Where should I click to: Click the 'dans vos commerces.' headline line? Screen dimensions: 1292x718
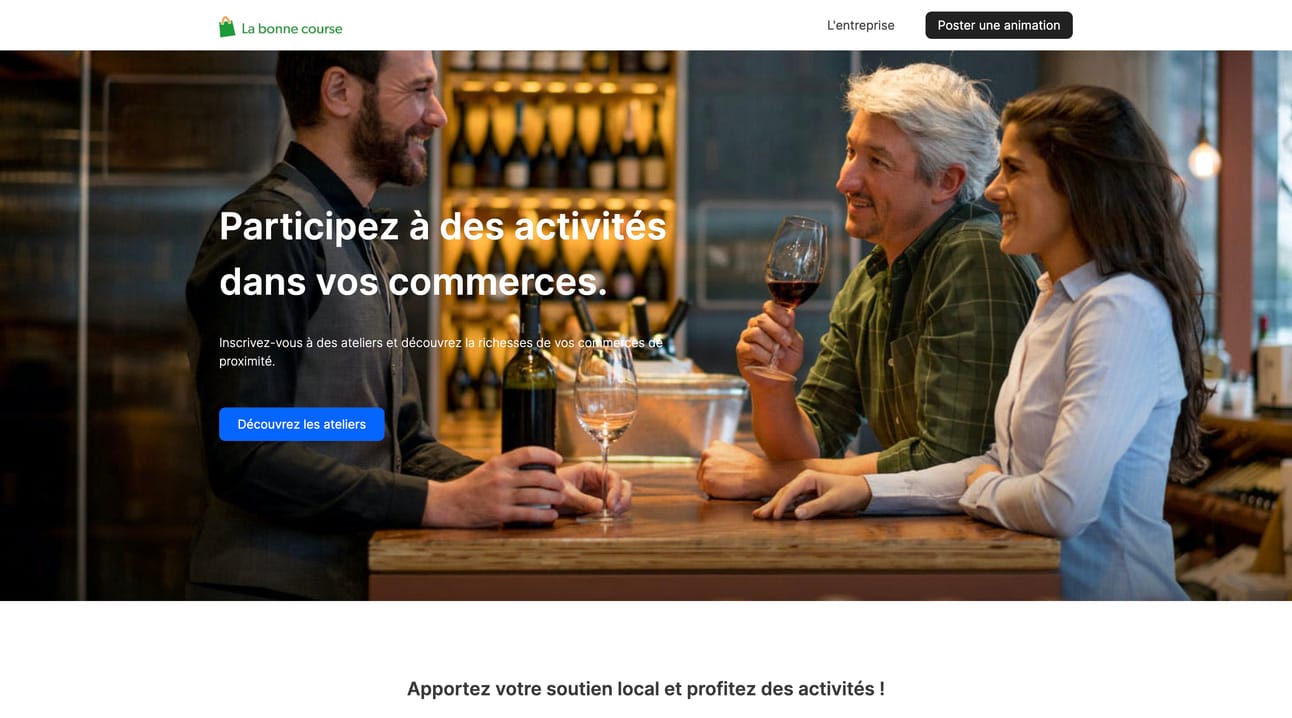(x=413, y=281)
